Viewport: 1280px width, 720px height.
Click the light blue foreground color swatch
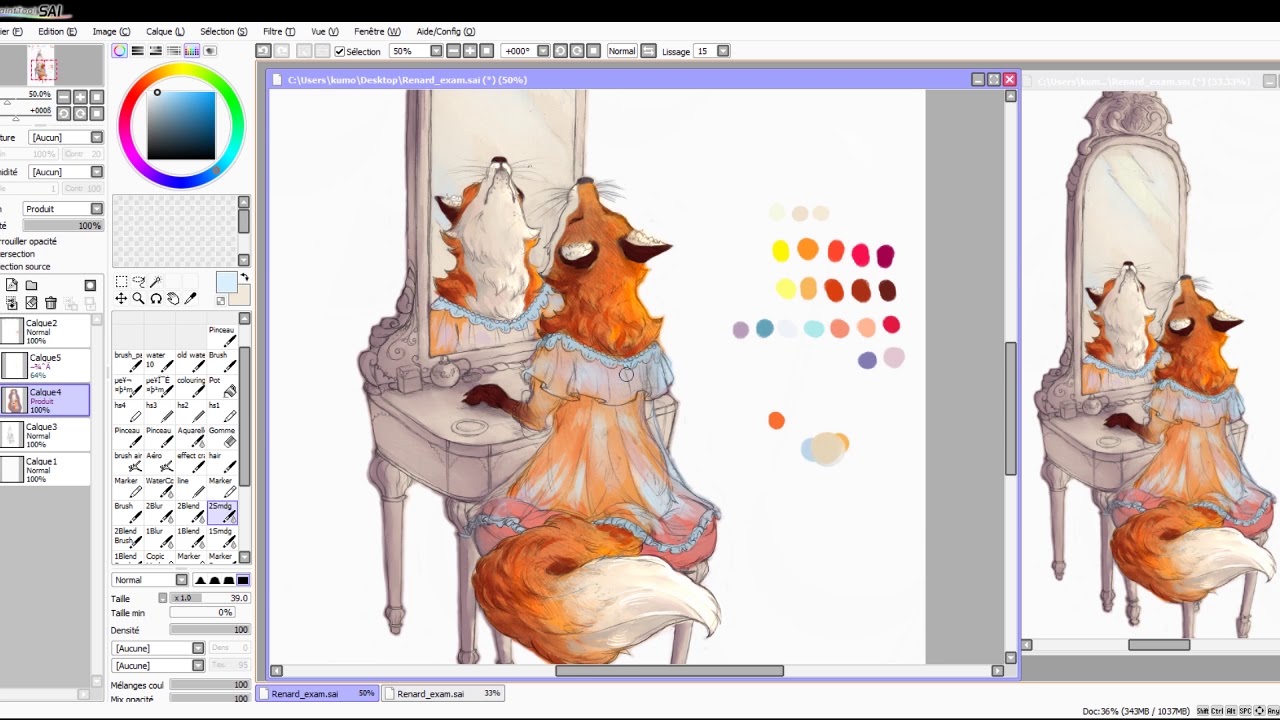[226, 283]
